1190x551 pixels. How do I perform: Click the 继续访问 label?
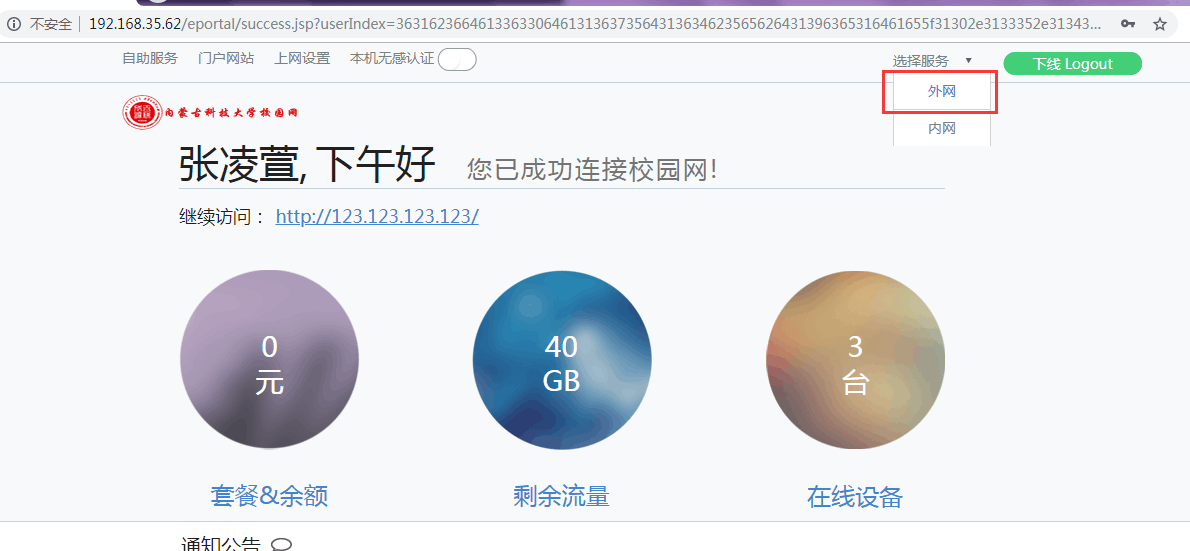222,217
